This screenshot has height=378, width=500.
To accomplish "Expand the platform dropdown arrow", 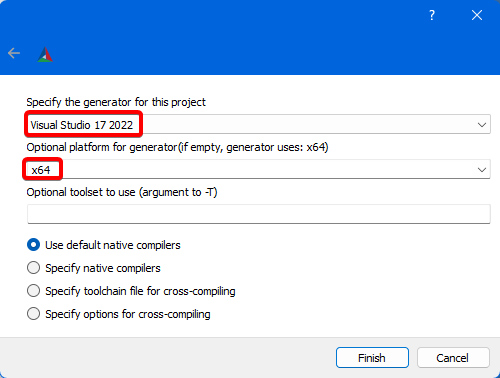I will (482, 170).
